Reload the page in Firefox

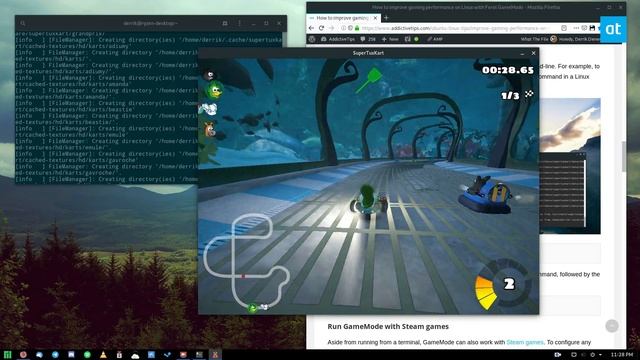point(321,28)
